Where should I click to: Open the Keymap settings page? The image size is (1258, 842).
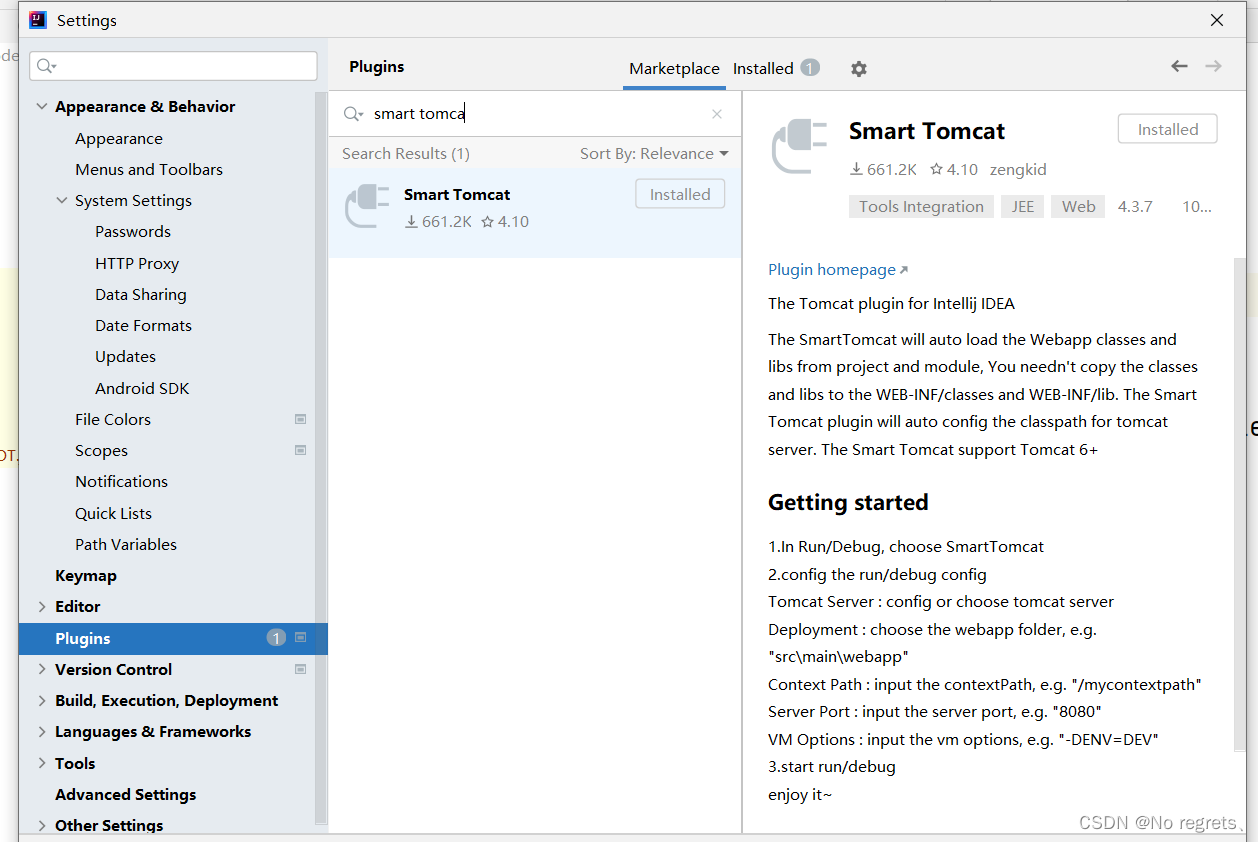(x=86, y=576)
